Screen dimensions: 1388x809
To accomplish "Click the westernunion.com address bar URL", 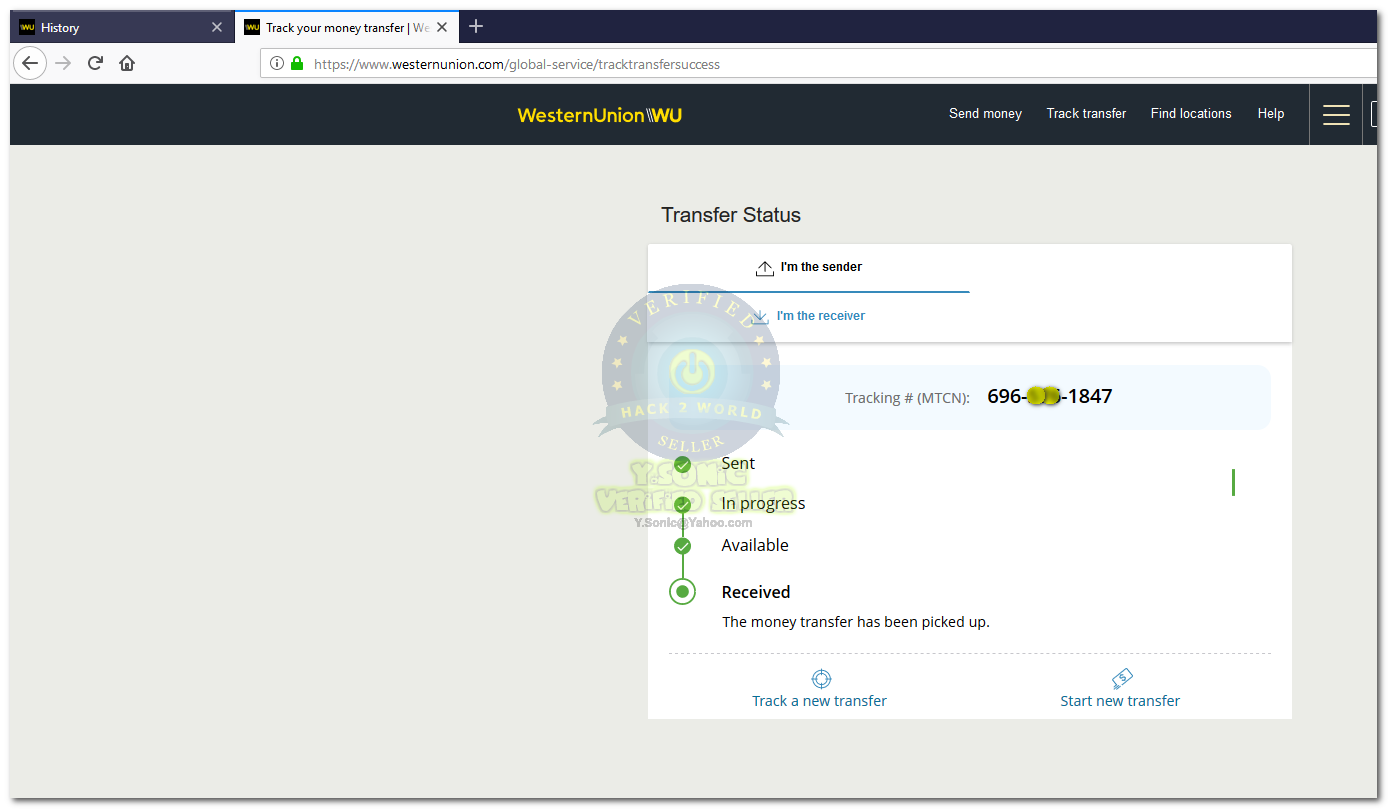I will (x=517, y=64).
